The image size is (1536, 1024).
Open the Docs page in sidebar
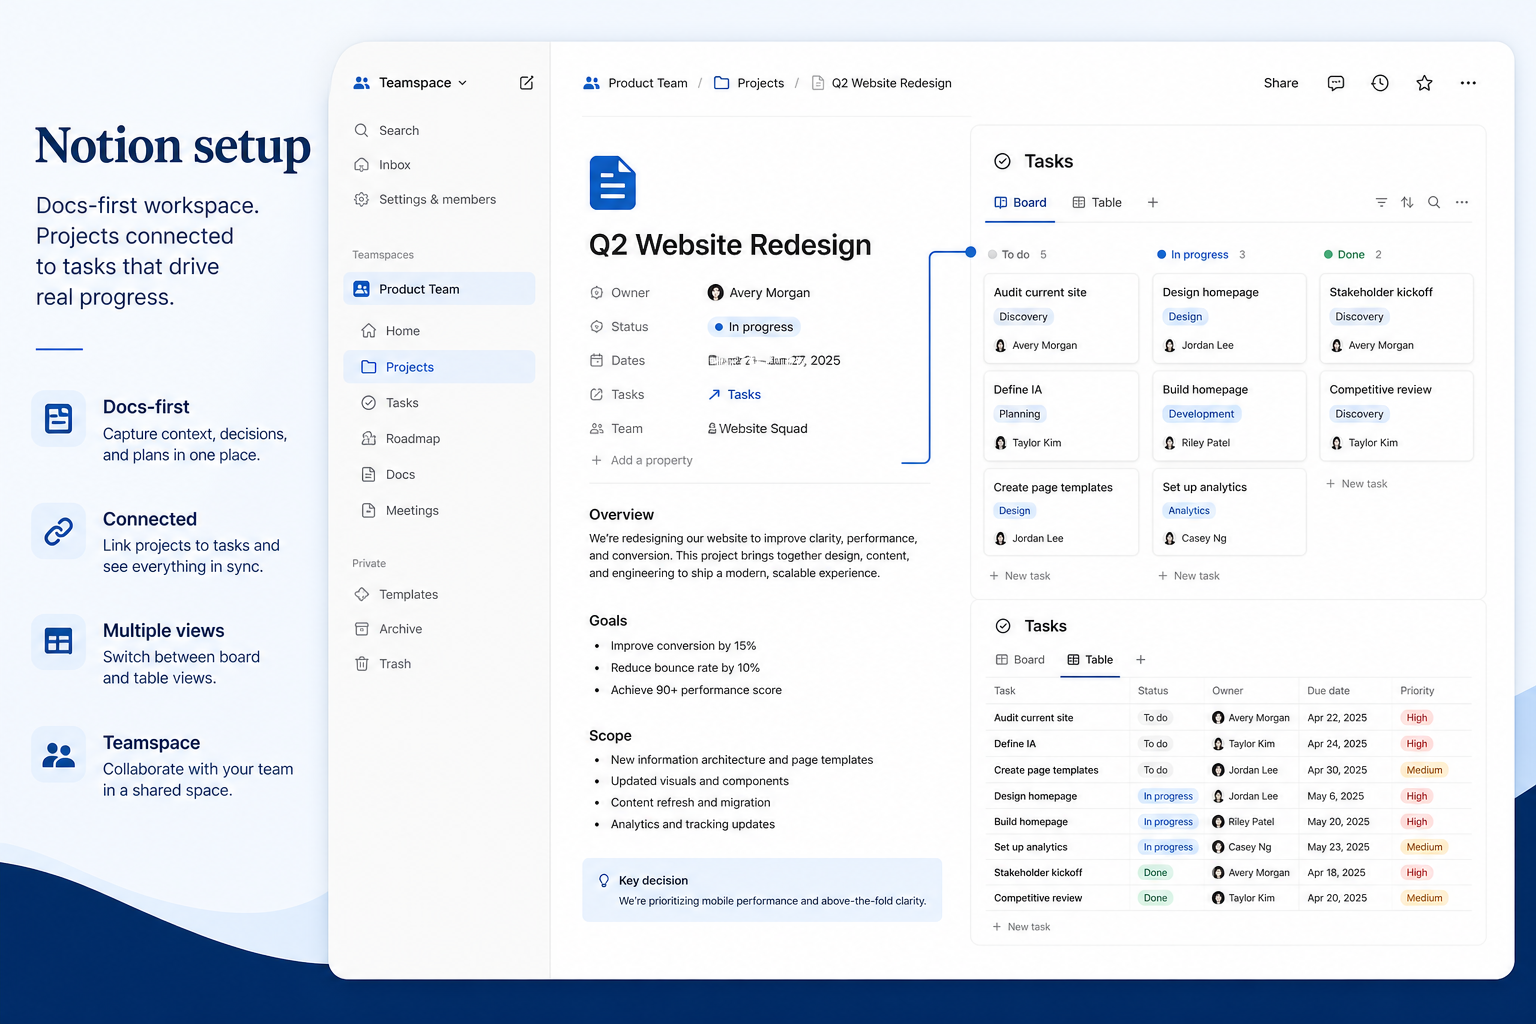tap(388, 475)
